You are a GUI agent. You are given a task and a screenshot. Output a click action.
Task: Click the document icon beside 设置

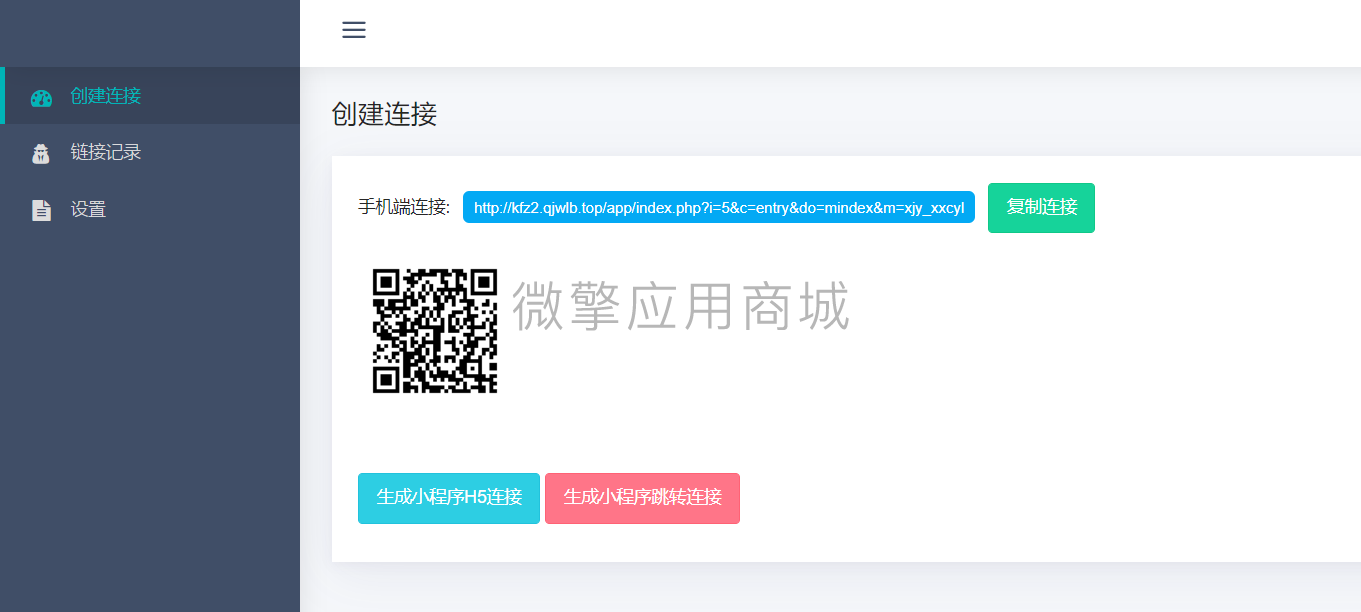[x=41, y=210]
